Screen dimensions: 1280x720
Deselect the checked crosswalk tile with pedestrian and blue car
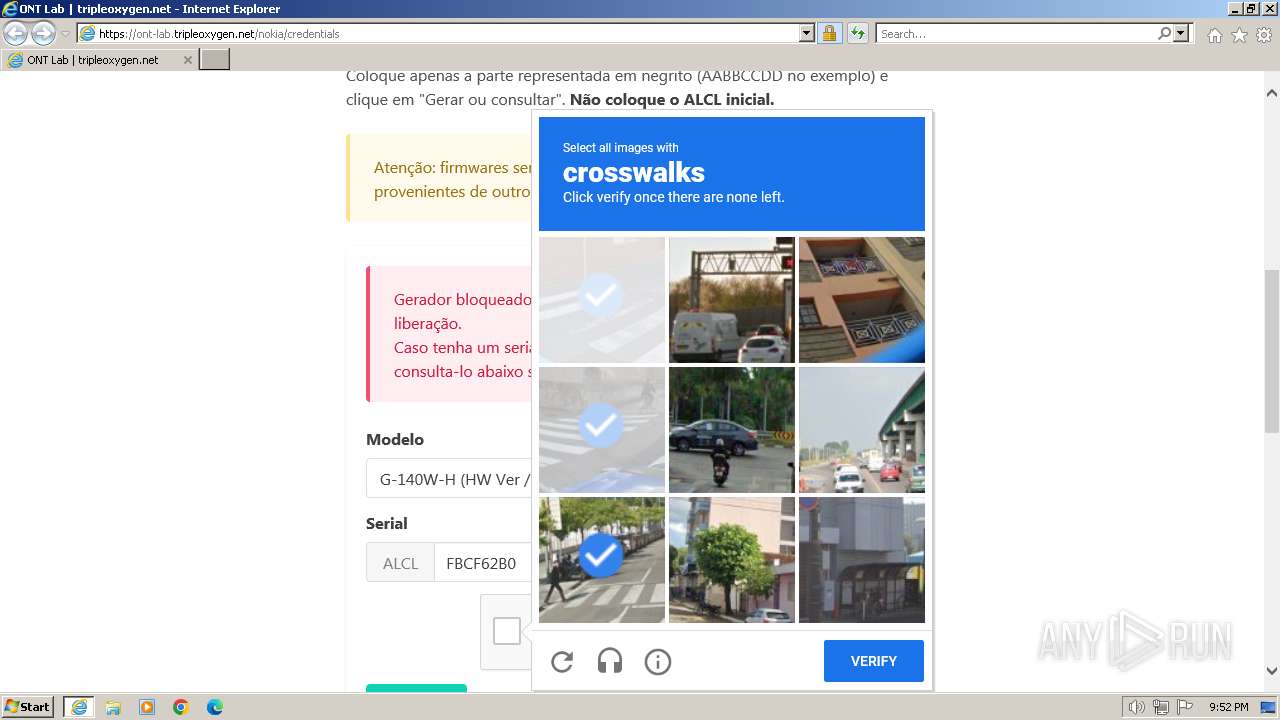[x=602, y=430]
